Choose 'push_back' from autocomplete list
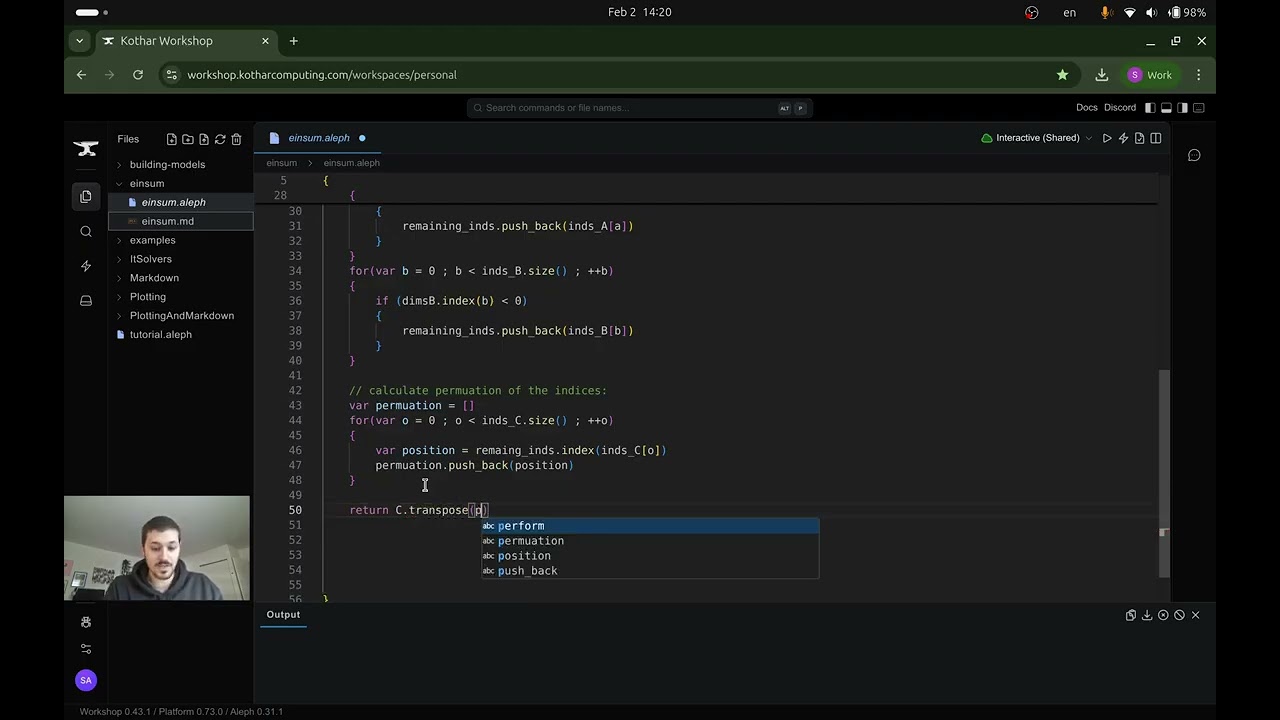 [x=650, y=571]
